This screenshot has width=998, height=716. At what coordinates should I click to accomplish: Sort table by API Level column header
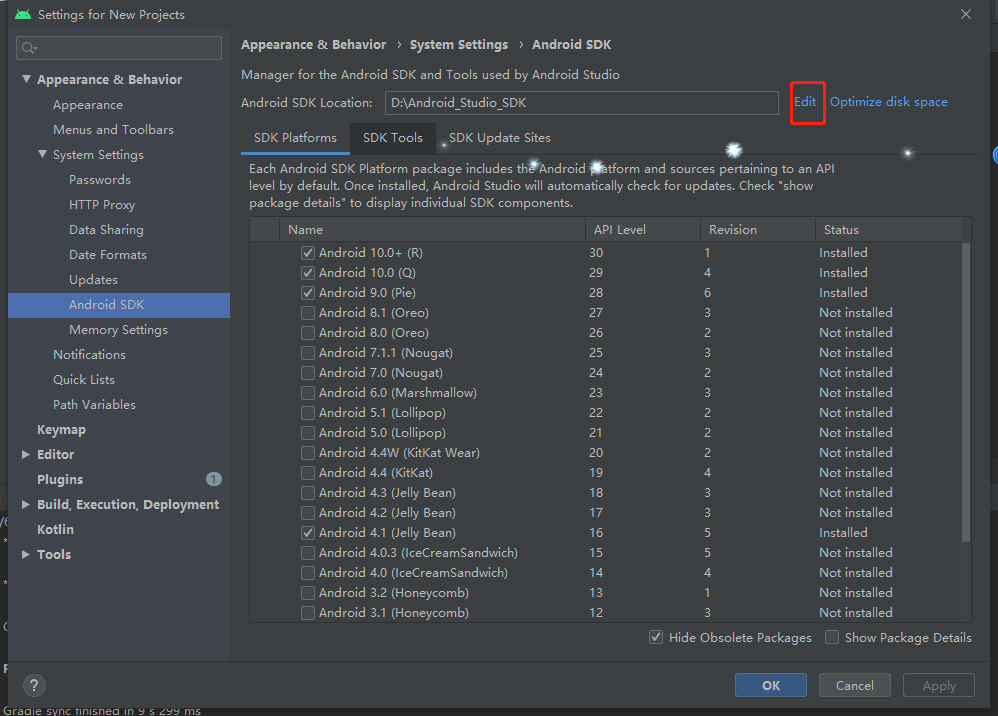[x=643, y=230]
